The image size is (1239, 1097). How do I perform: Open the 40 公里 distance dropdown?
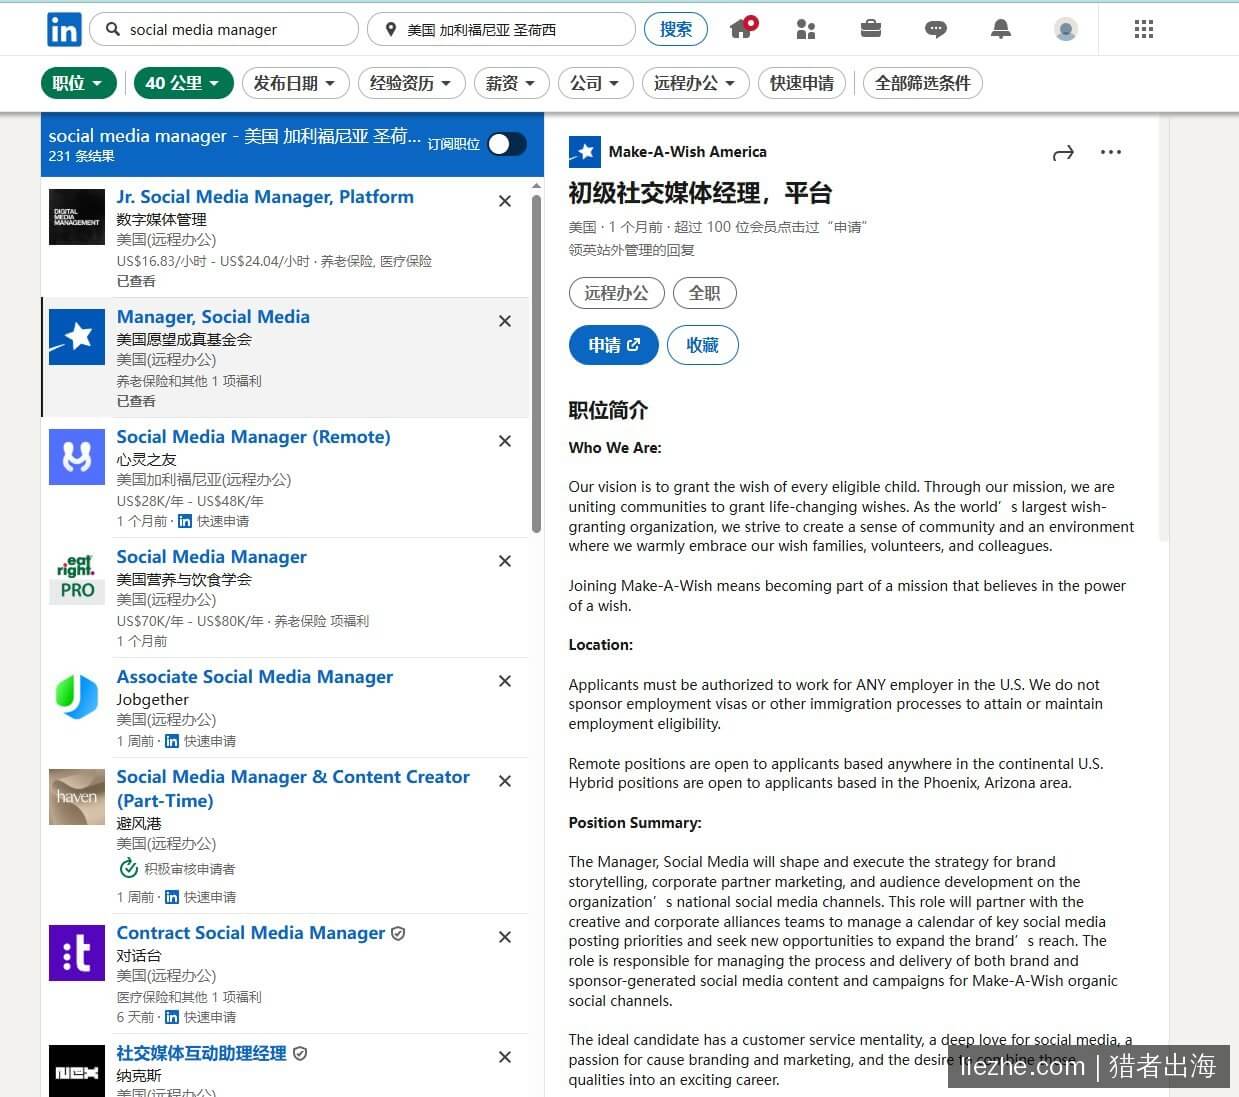coord(183,83)
